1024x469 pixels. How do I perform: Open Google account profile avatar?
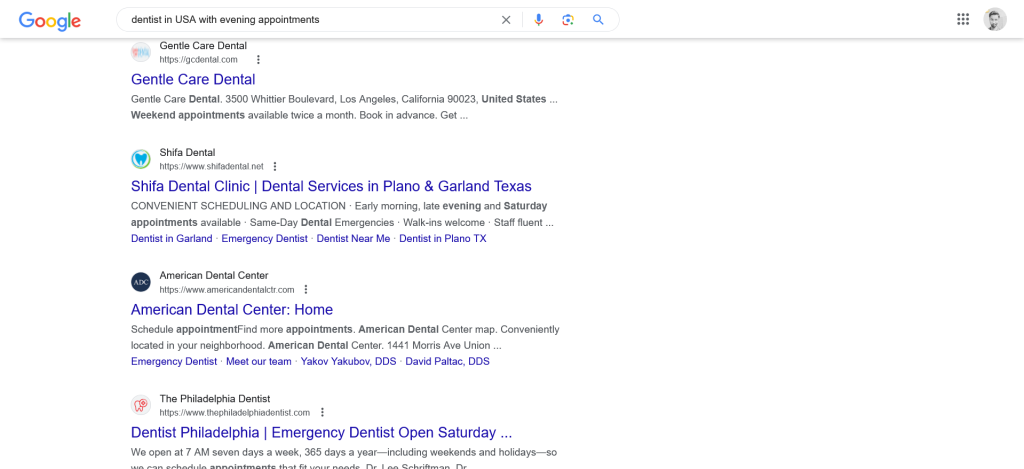pos(995,20)
